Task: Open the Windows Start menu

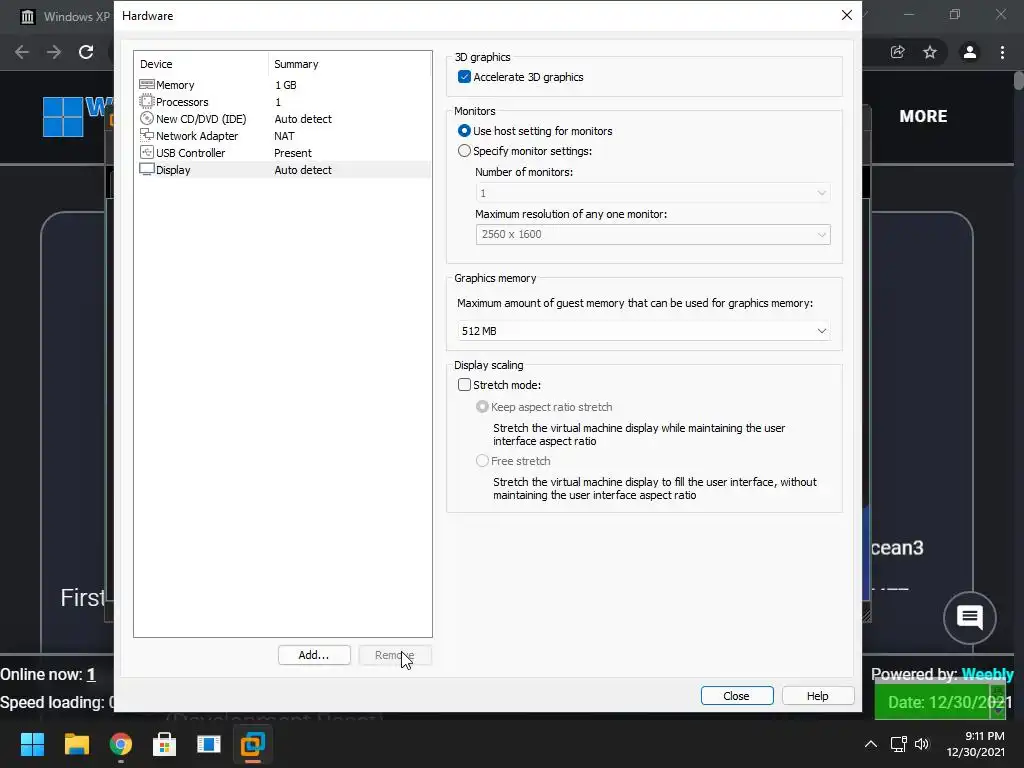Action: point(32,744)
